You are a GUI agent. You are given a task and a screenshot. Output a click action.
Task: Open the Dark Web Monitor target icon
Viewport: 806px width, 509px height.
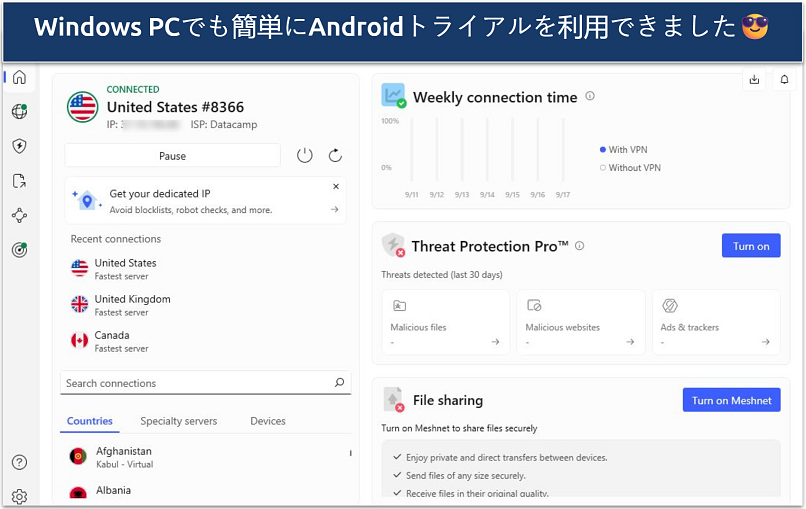coord(19,250)
